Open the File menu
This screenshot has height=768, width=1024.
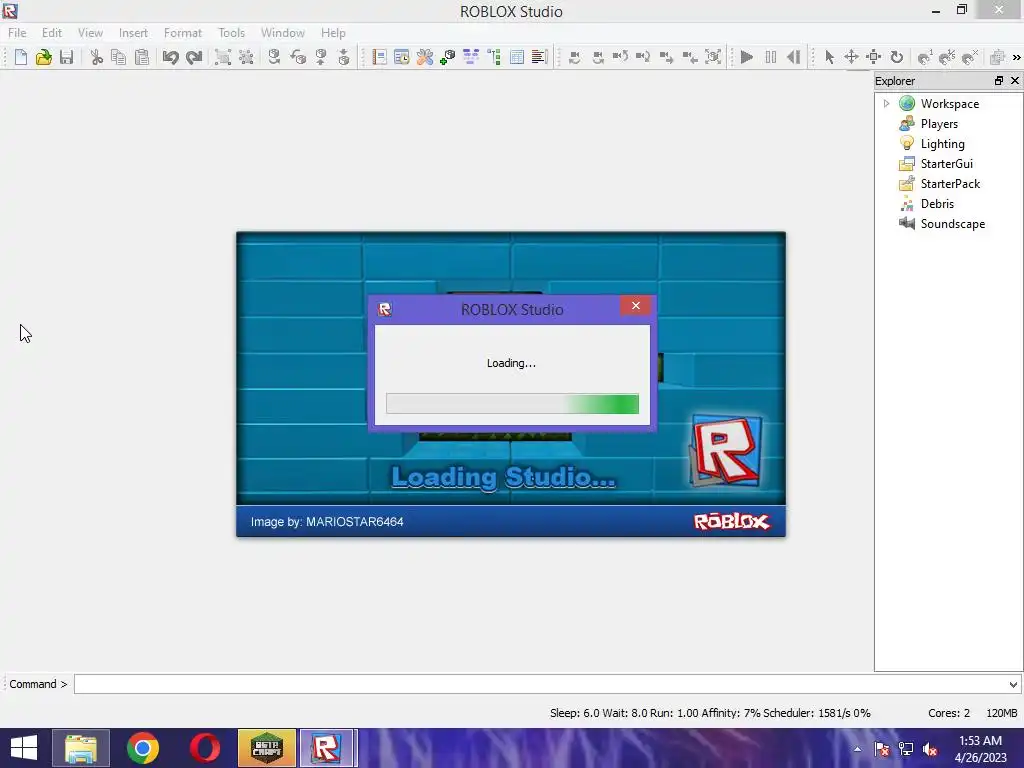pos(17,33)
